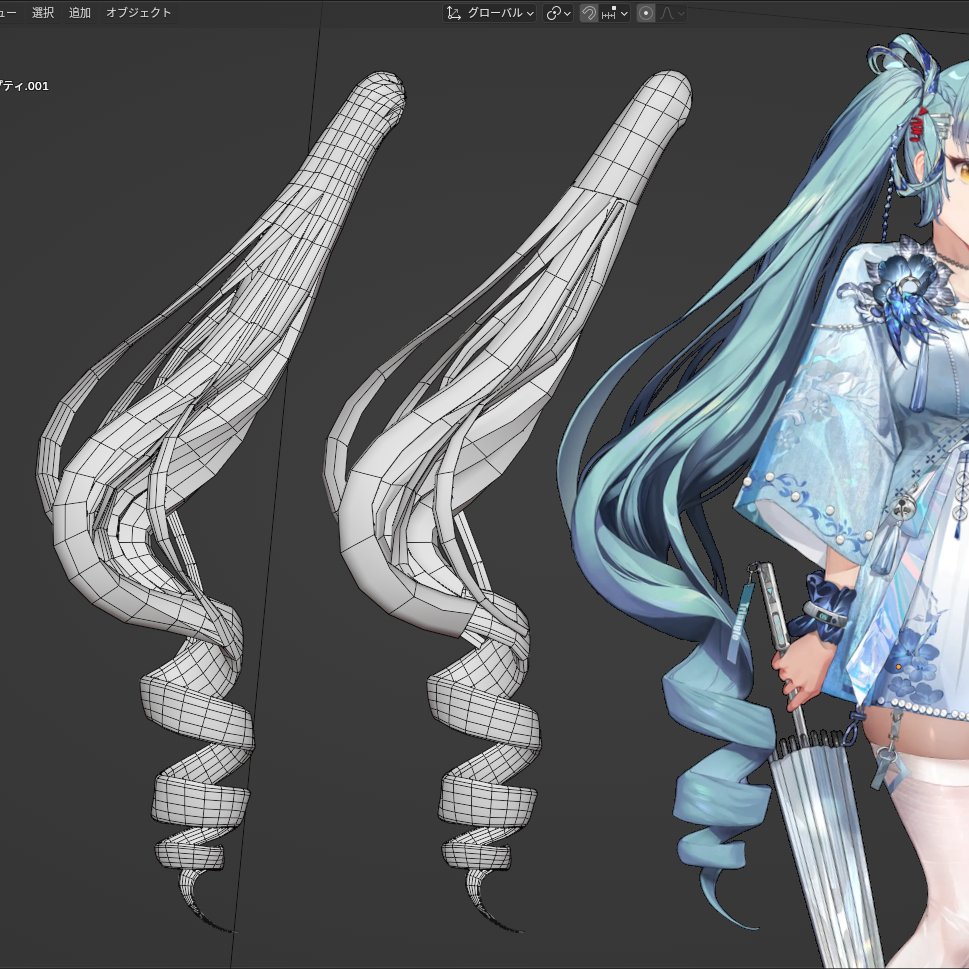
Task: Open the グローバル transform orientation dropdown
Action: 490,13
